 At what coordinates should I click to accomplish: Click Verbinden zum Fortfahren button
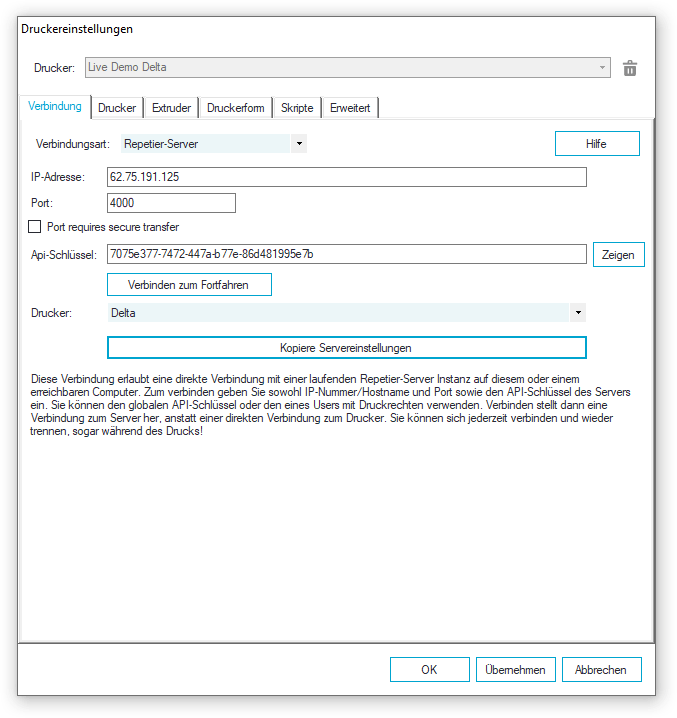point(189,285)
